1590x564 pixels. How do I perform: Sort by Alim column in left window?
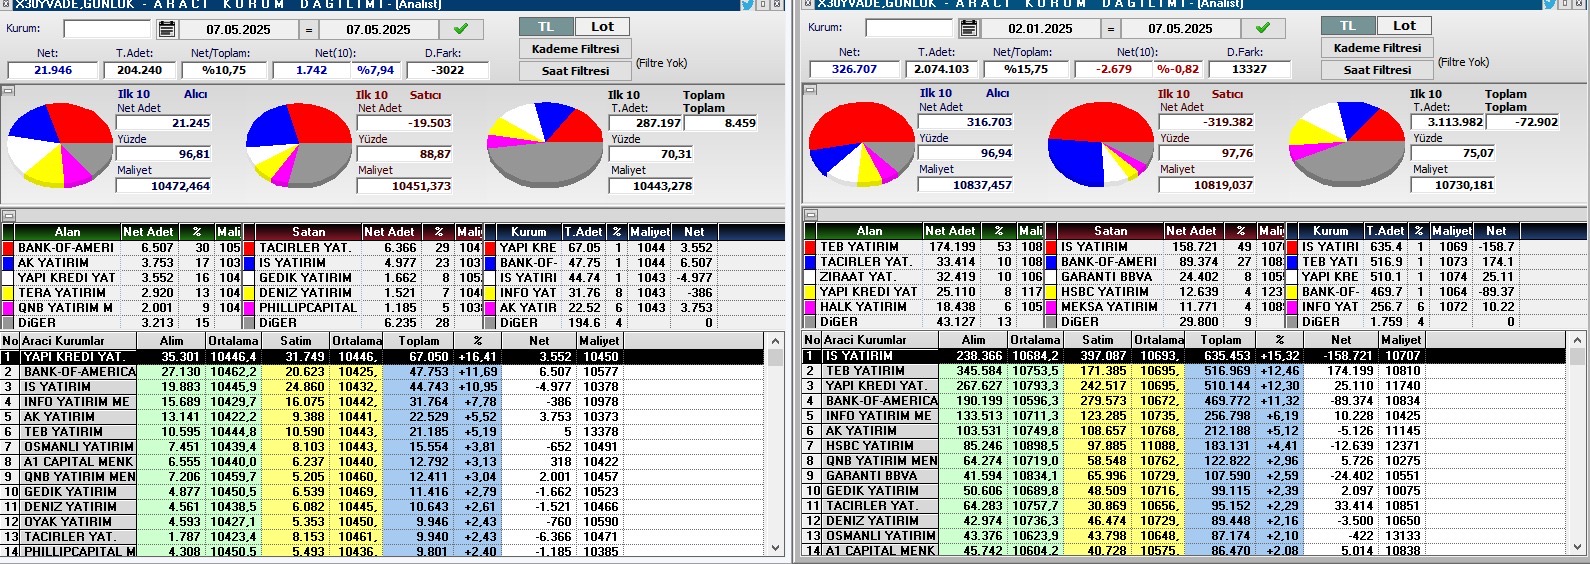pyautogui.click(x=172, y=341)
